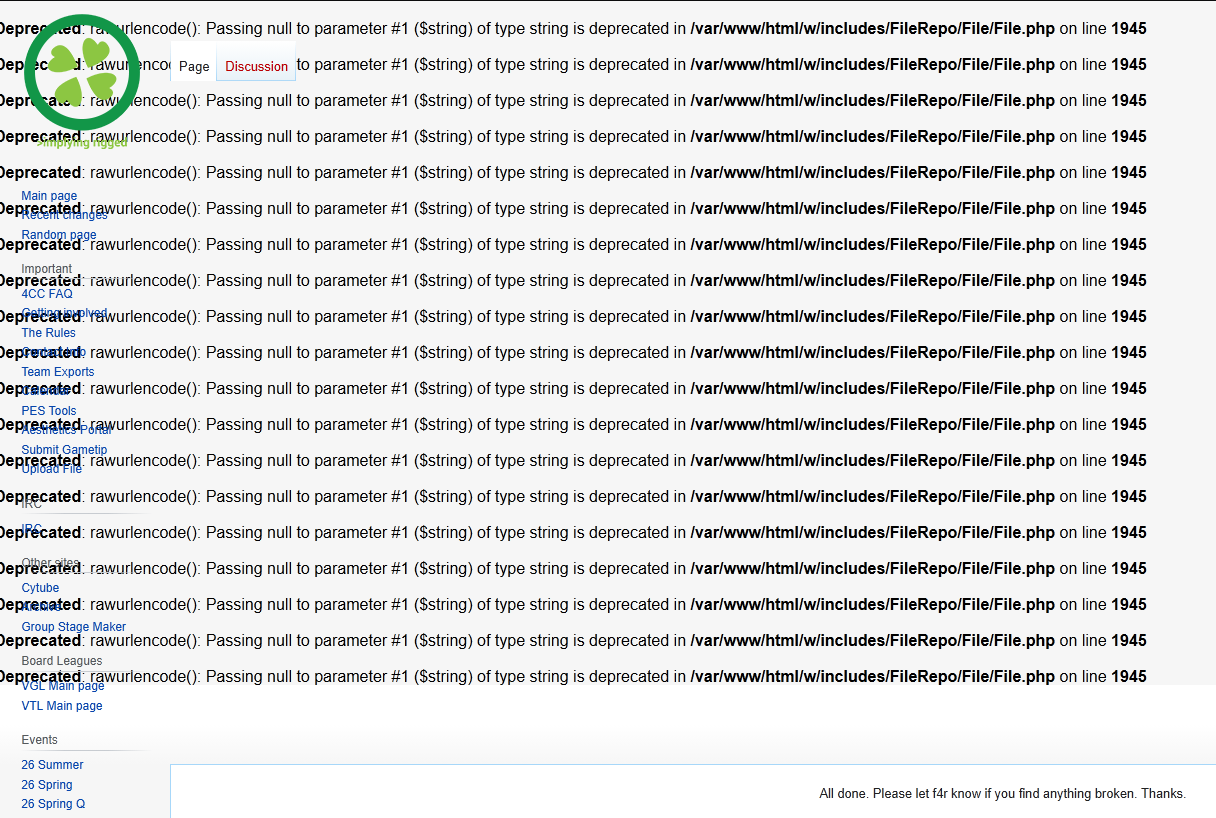The height and width of the screenshot is (818, 1216).
Task: Switch to the Page tab
Action: (x=194, y=67)
